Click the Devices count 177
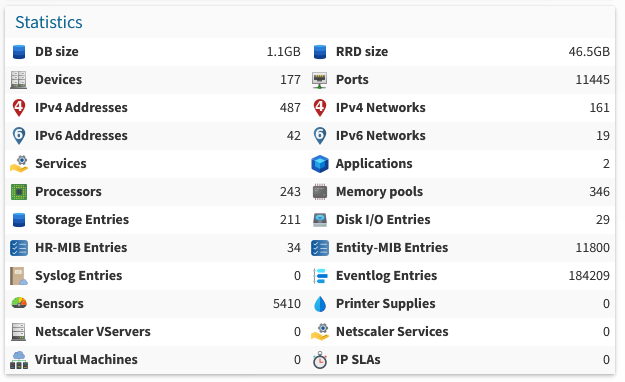This screenshot has width=625, height=382. click(290, 80)
